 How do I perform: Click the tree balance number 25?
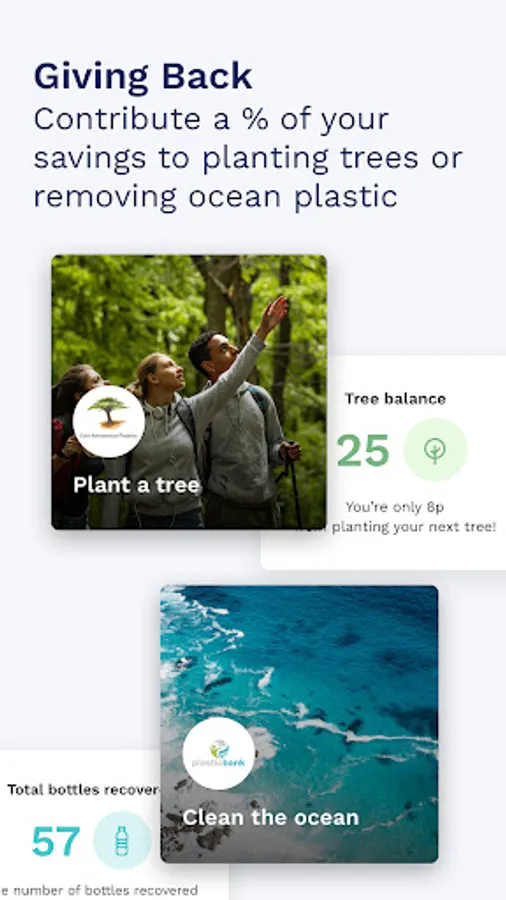[363, 451]
